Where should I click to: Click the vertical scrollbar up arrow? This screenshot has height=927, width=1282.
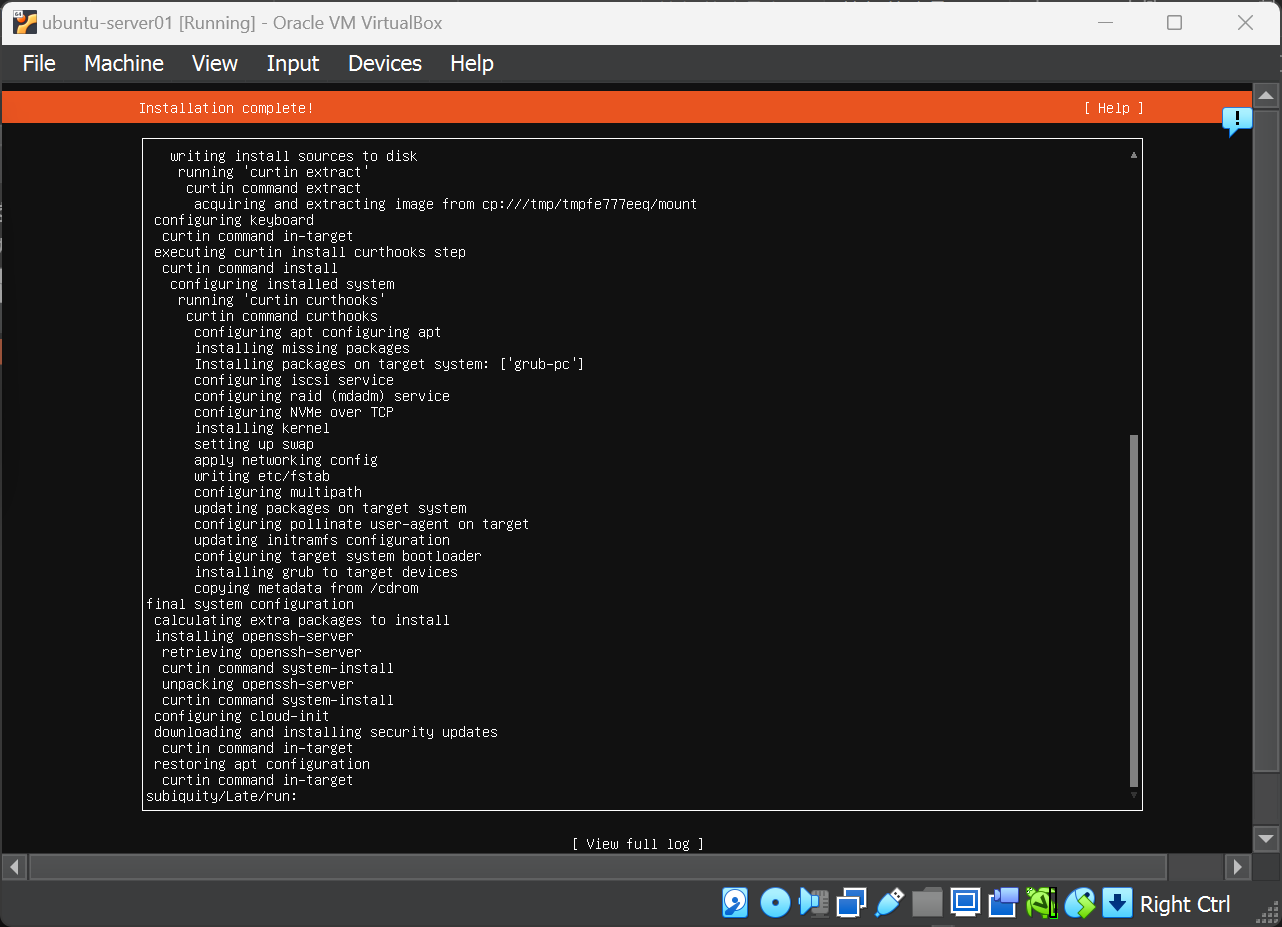point(1266,97)
